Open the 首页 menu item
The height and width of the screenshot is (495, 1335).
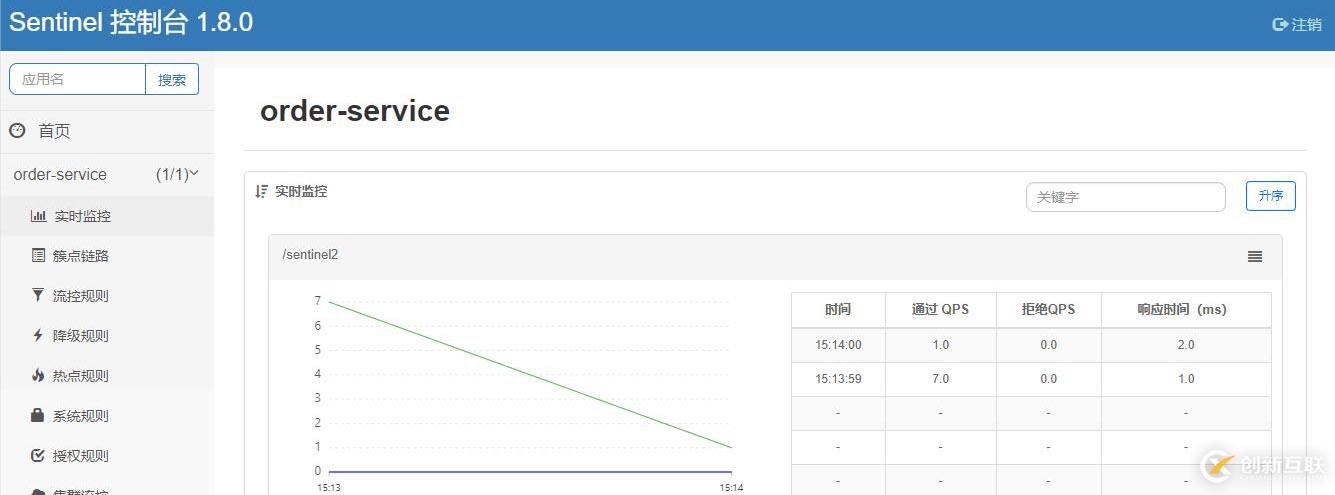click(55, 131)
